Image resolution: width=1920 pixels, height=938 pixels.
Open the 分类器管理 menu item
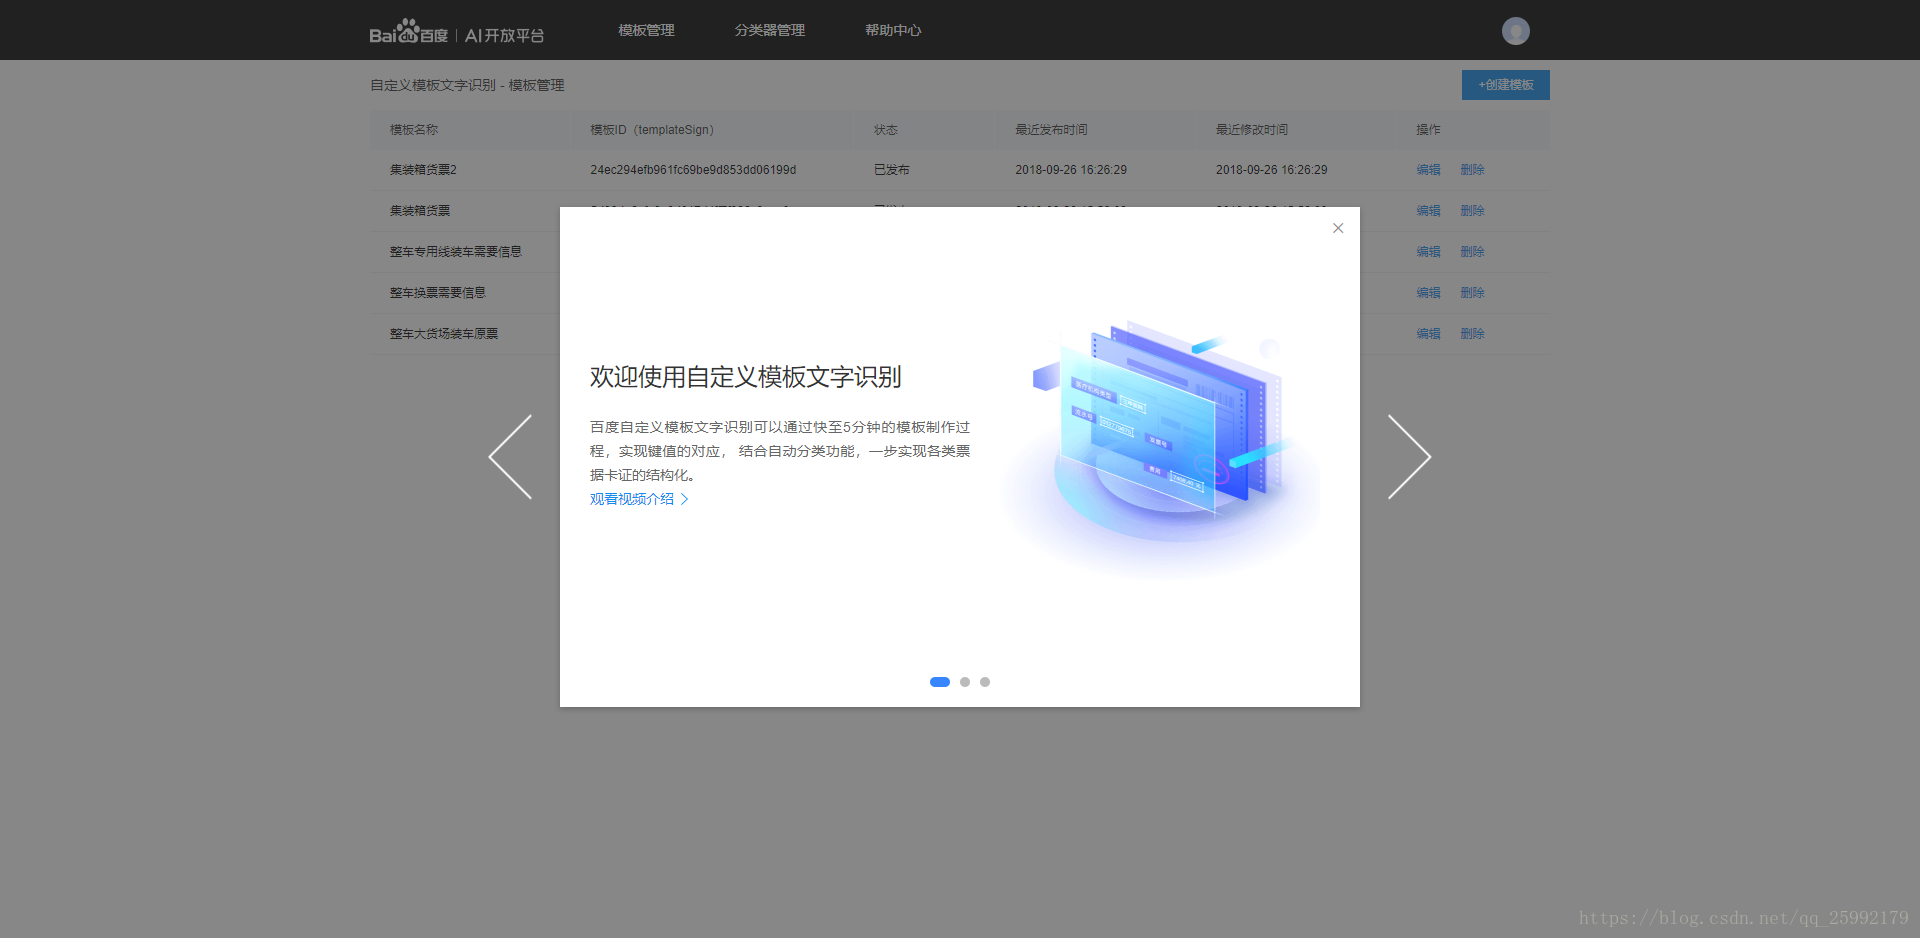pyautogui.click(x=769, y=30)
